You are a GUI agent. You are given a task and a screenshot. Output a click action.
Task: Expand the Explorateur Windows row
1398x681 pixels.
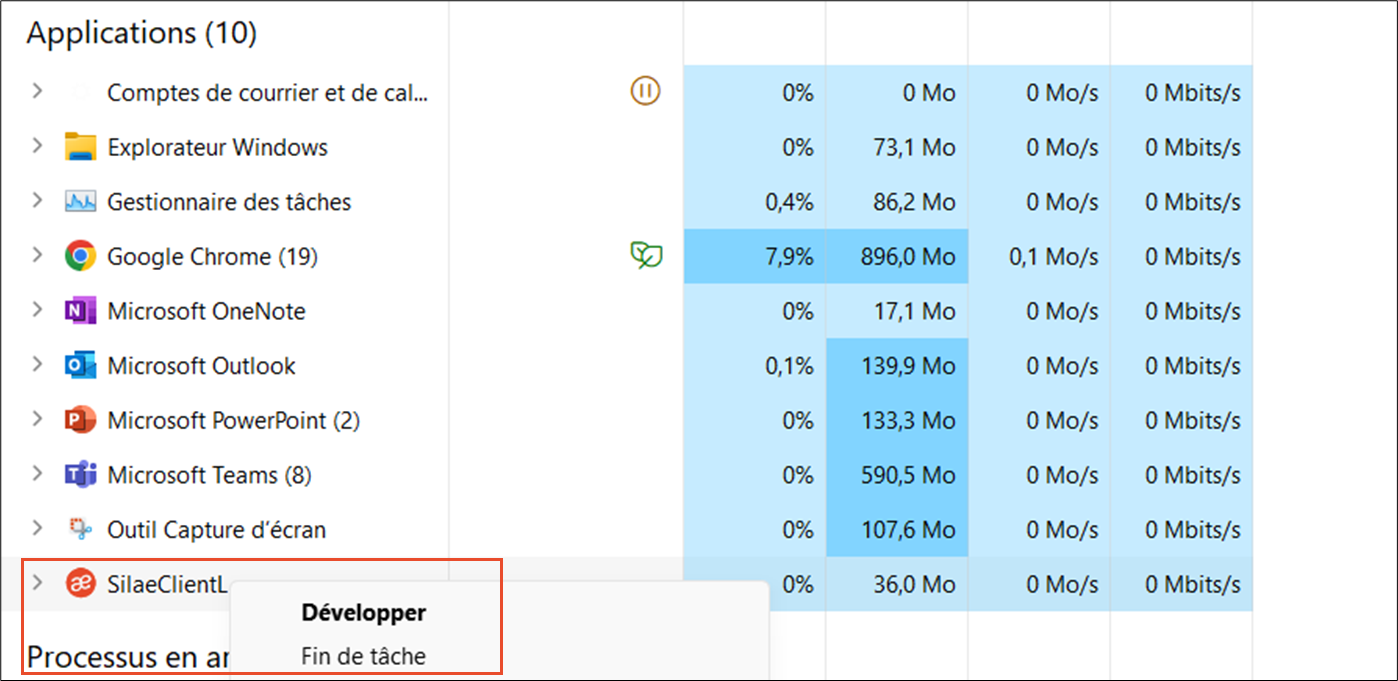pos(37,147)
